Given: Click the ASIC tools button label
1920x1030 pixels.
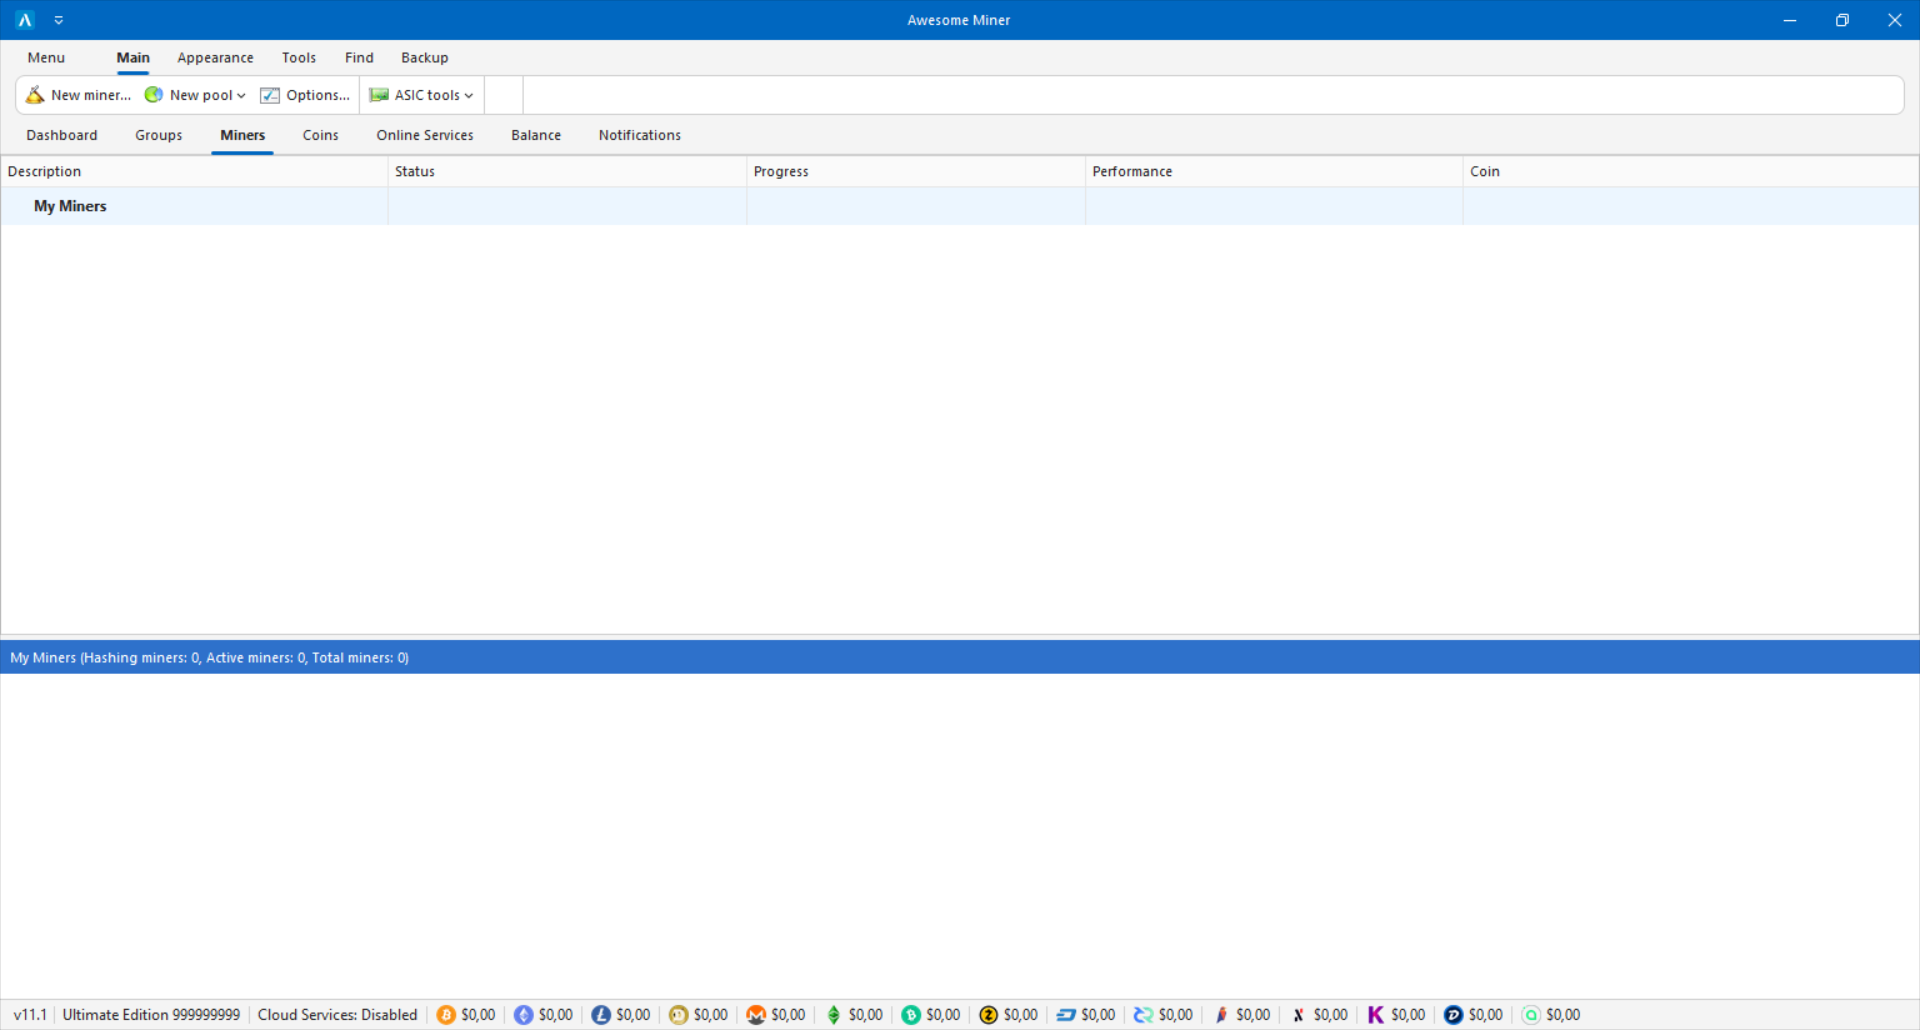Looking at the screenshot, I should (427, 95).
